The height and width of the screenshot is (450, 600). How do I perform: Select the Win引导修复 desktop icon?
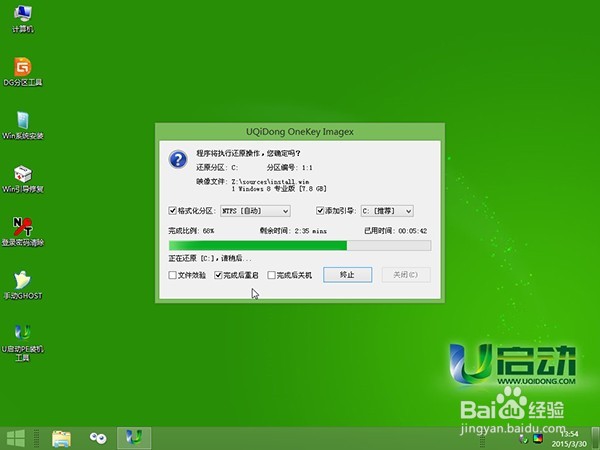pos(23,179)
